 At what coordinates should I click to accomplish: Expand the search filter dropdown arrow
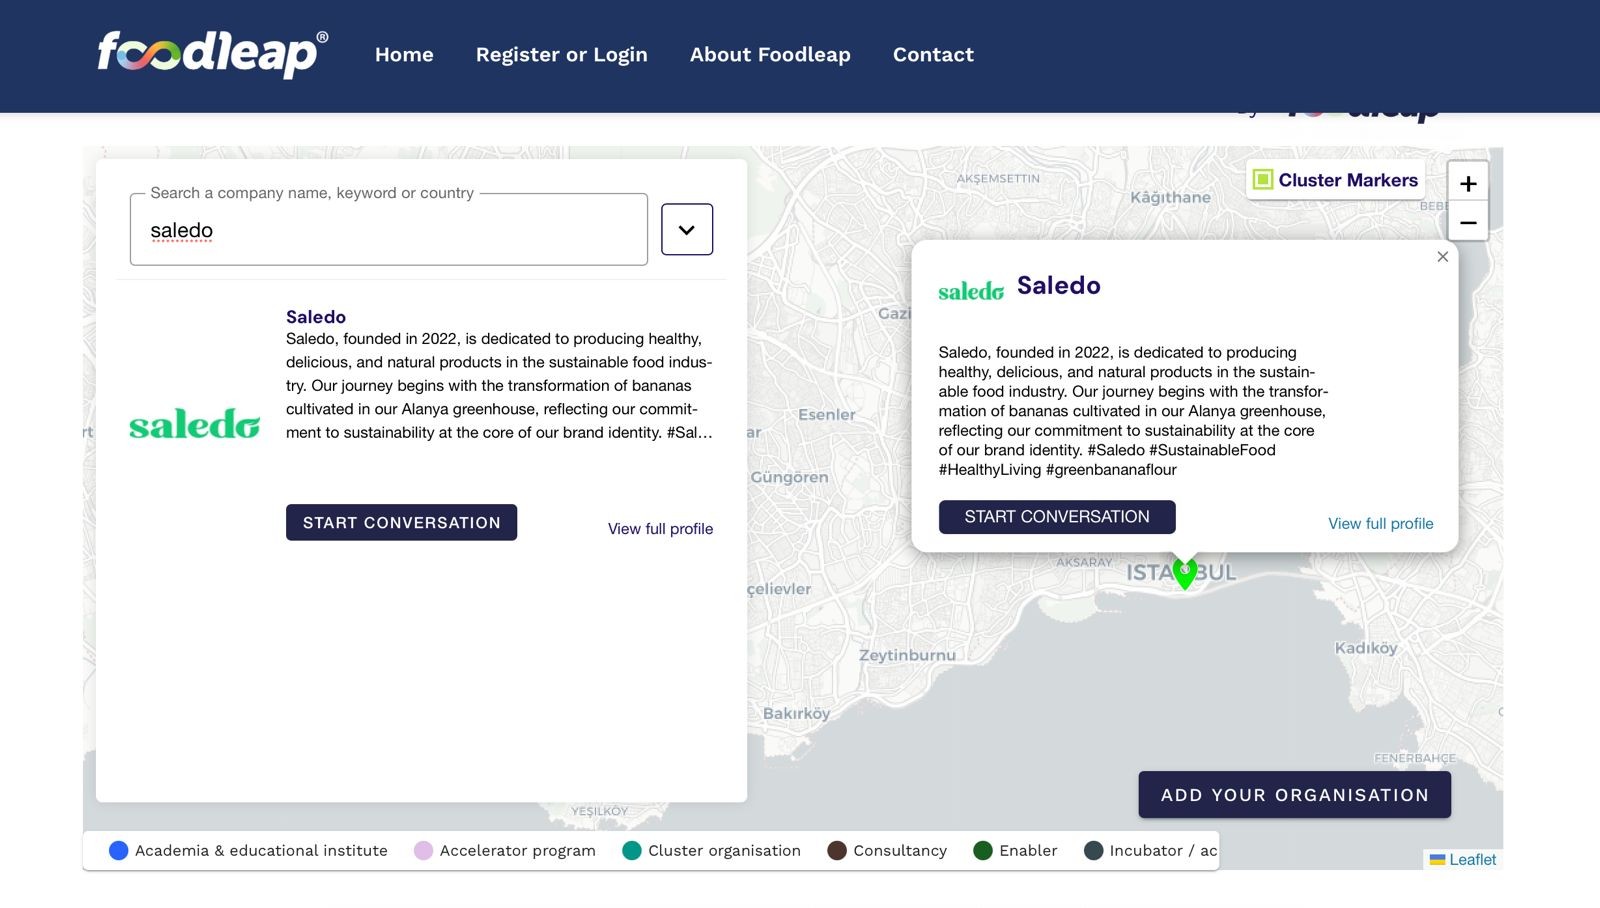(687, 229)
